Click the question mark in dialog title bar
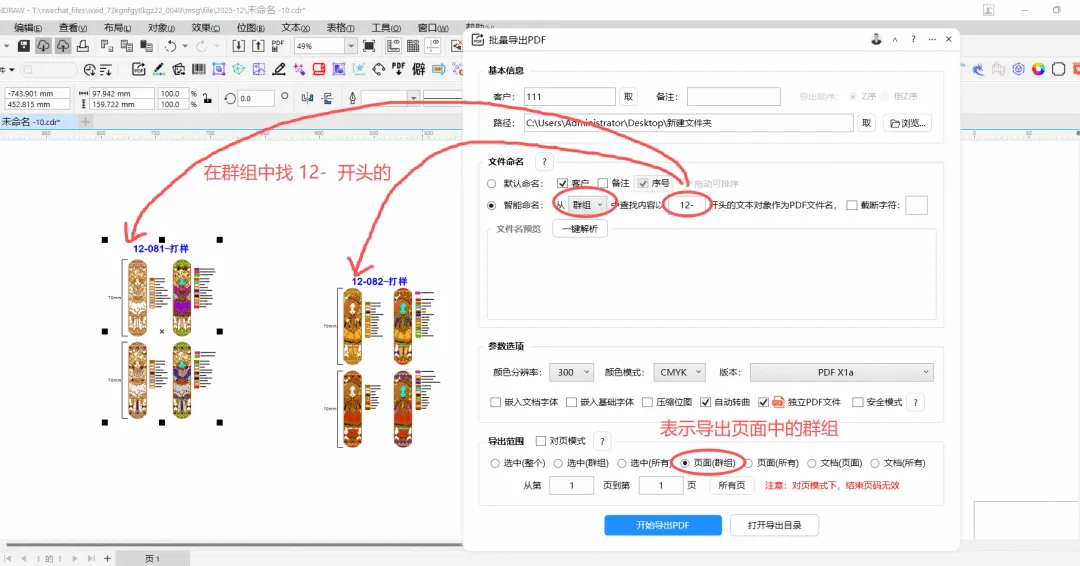This screenshot has height=566, width=1080. 913,39
